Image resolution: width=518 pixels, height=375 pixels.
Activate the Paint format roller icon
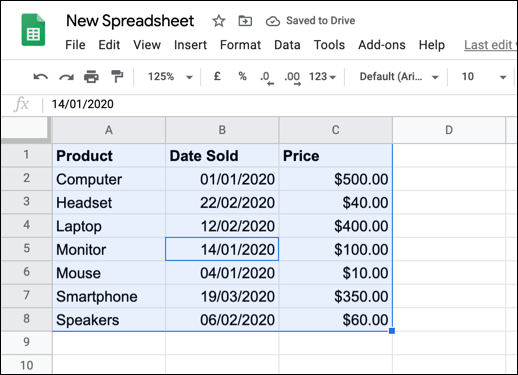(117, 76)
